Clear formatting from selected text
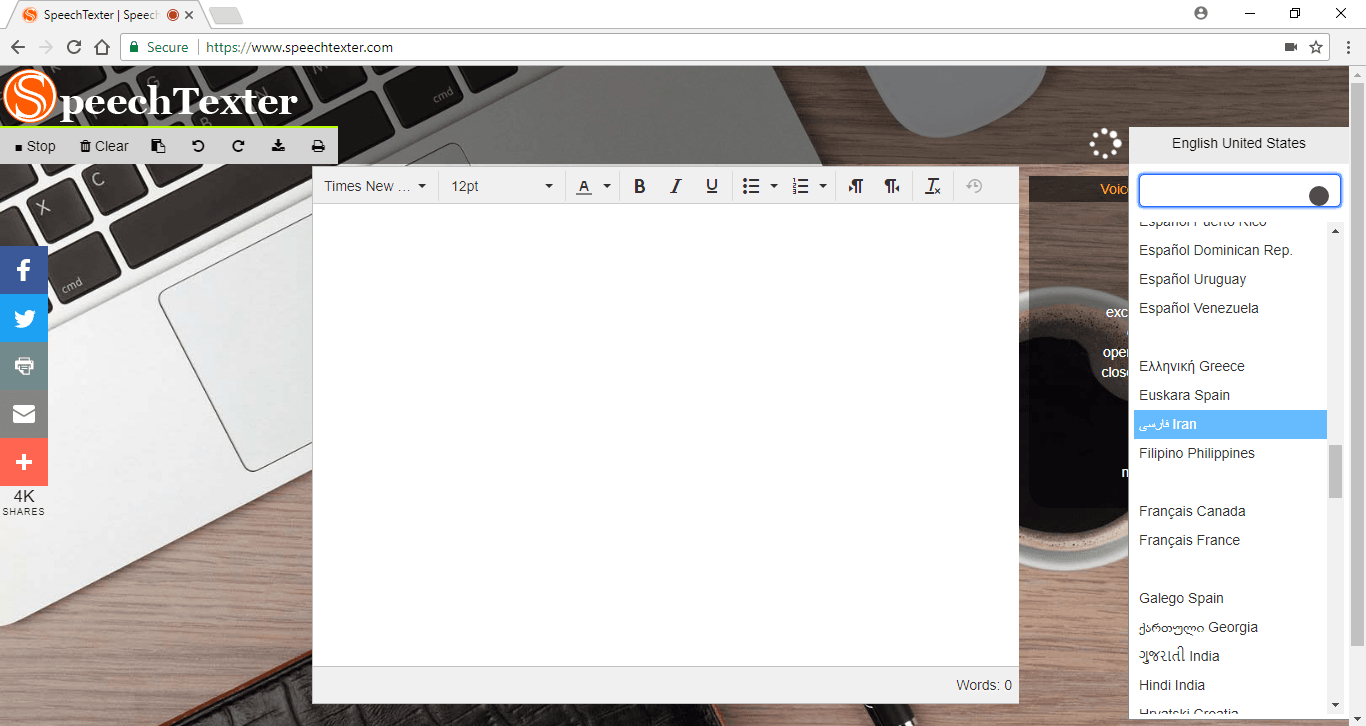 pos(933,186)
